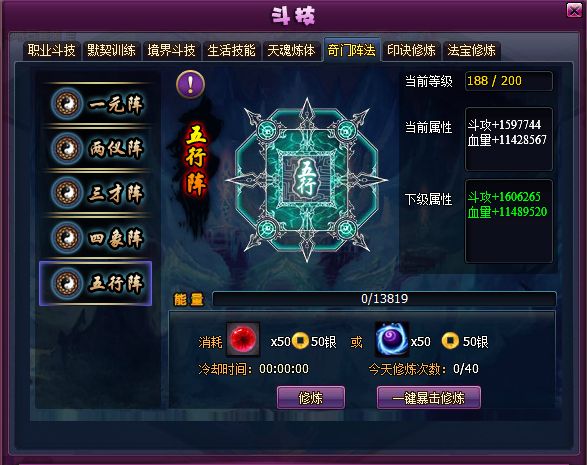Click the central 五行 formation emblem

click(307, 180)
